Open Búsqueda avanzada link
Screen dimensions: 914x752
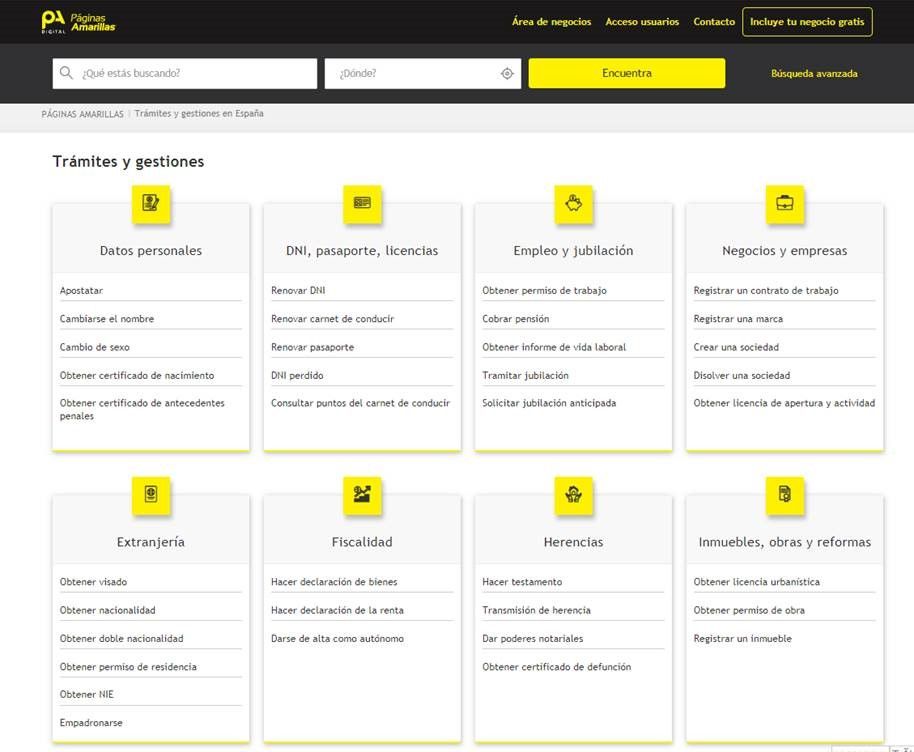[814, 73]
